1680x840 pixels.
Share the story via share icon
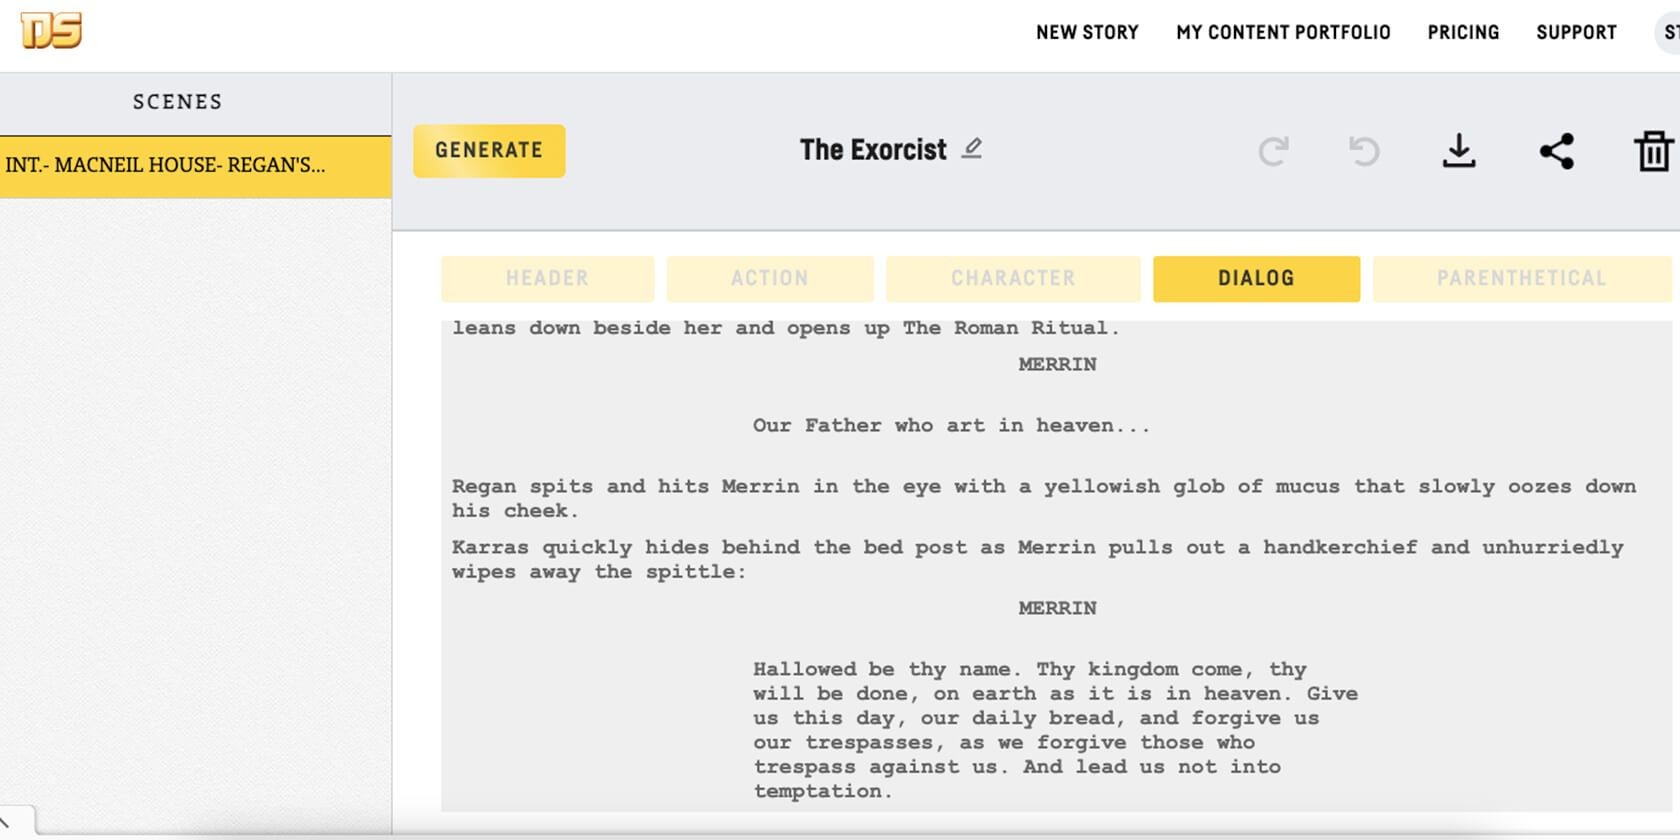click(1556, 151)
